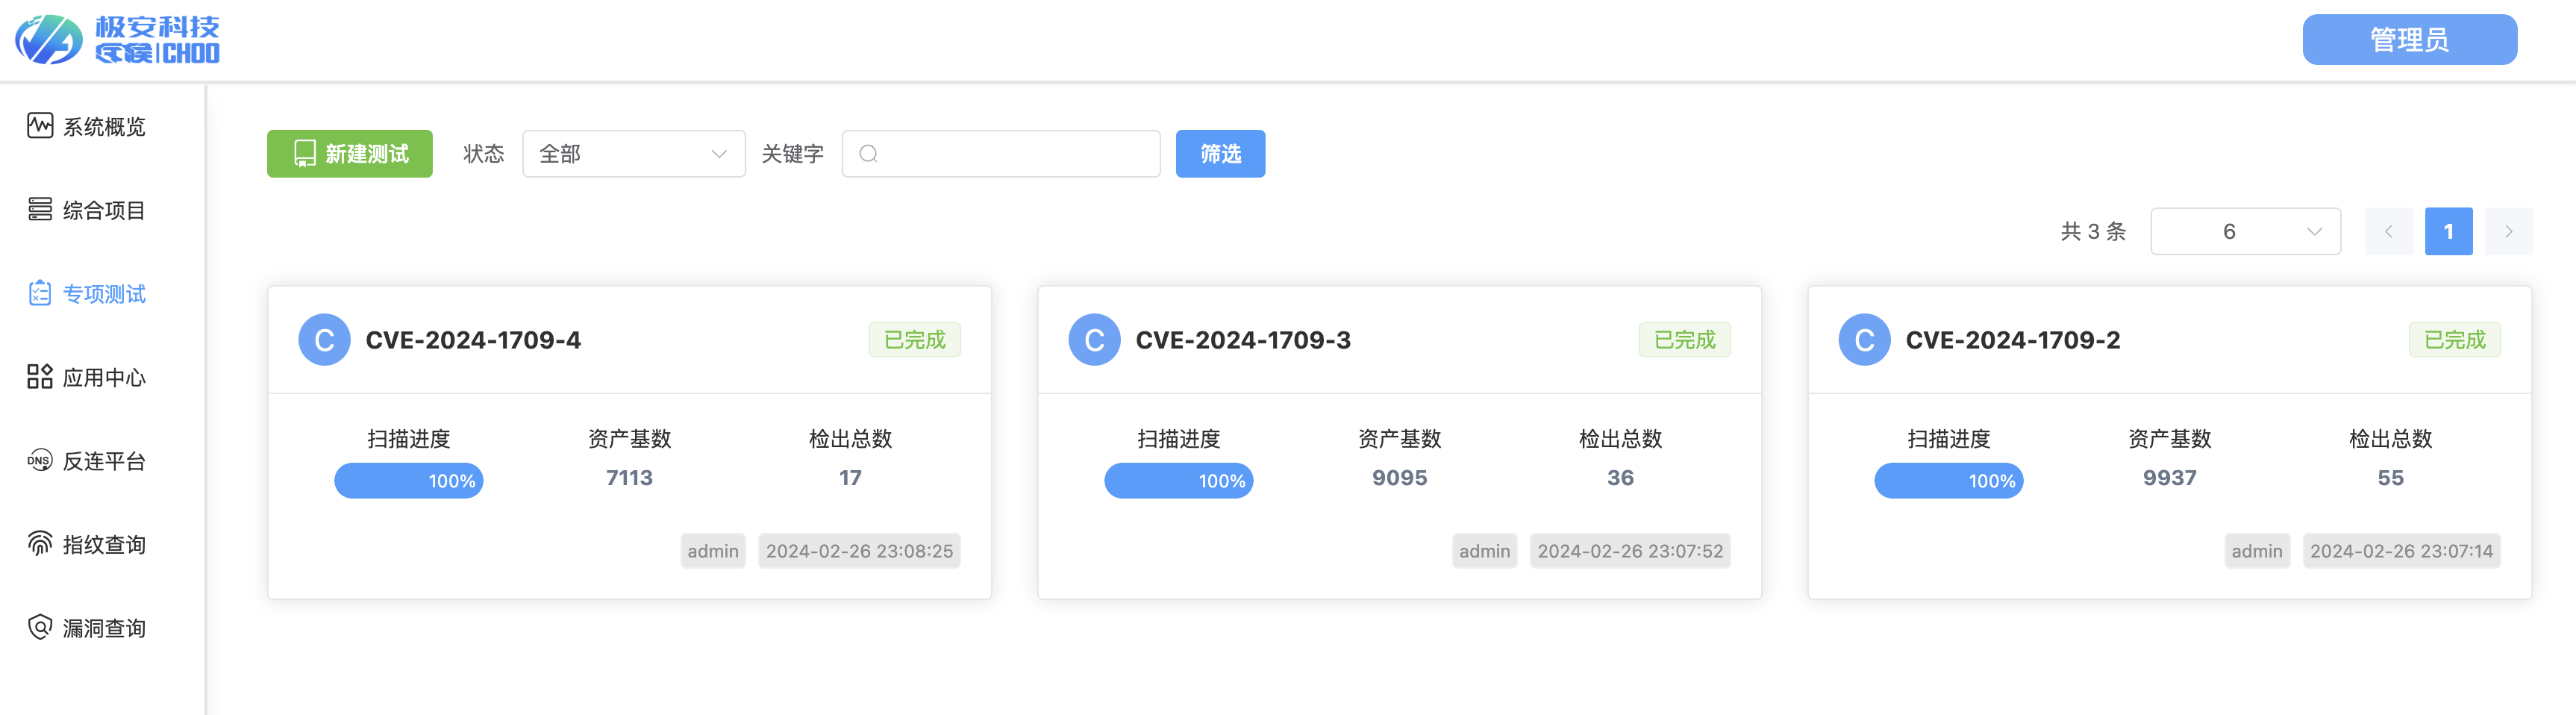Click the 共 3 条 total count
2576x715 pixels.
tap(2093, 232)
